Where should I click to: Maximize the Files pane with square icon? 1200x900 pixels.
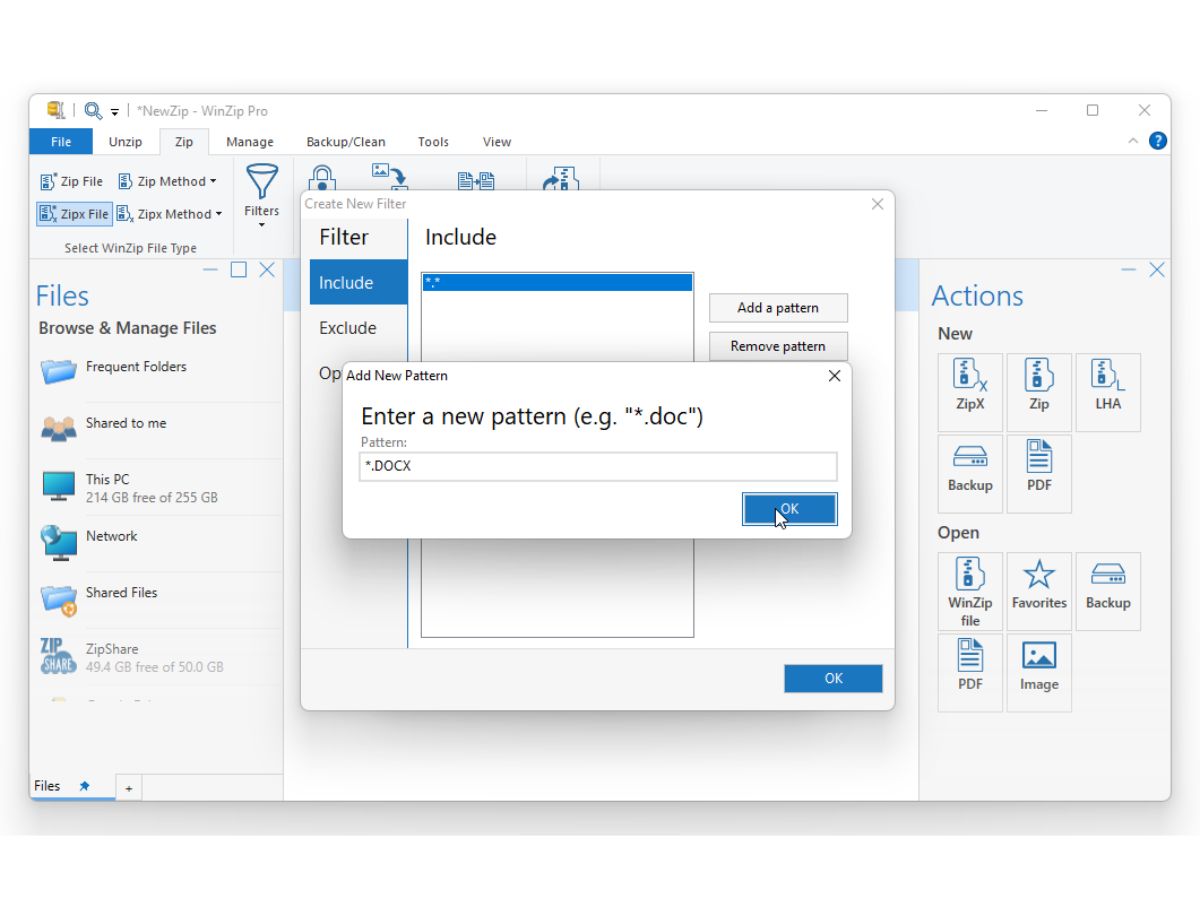238,270
